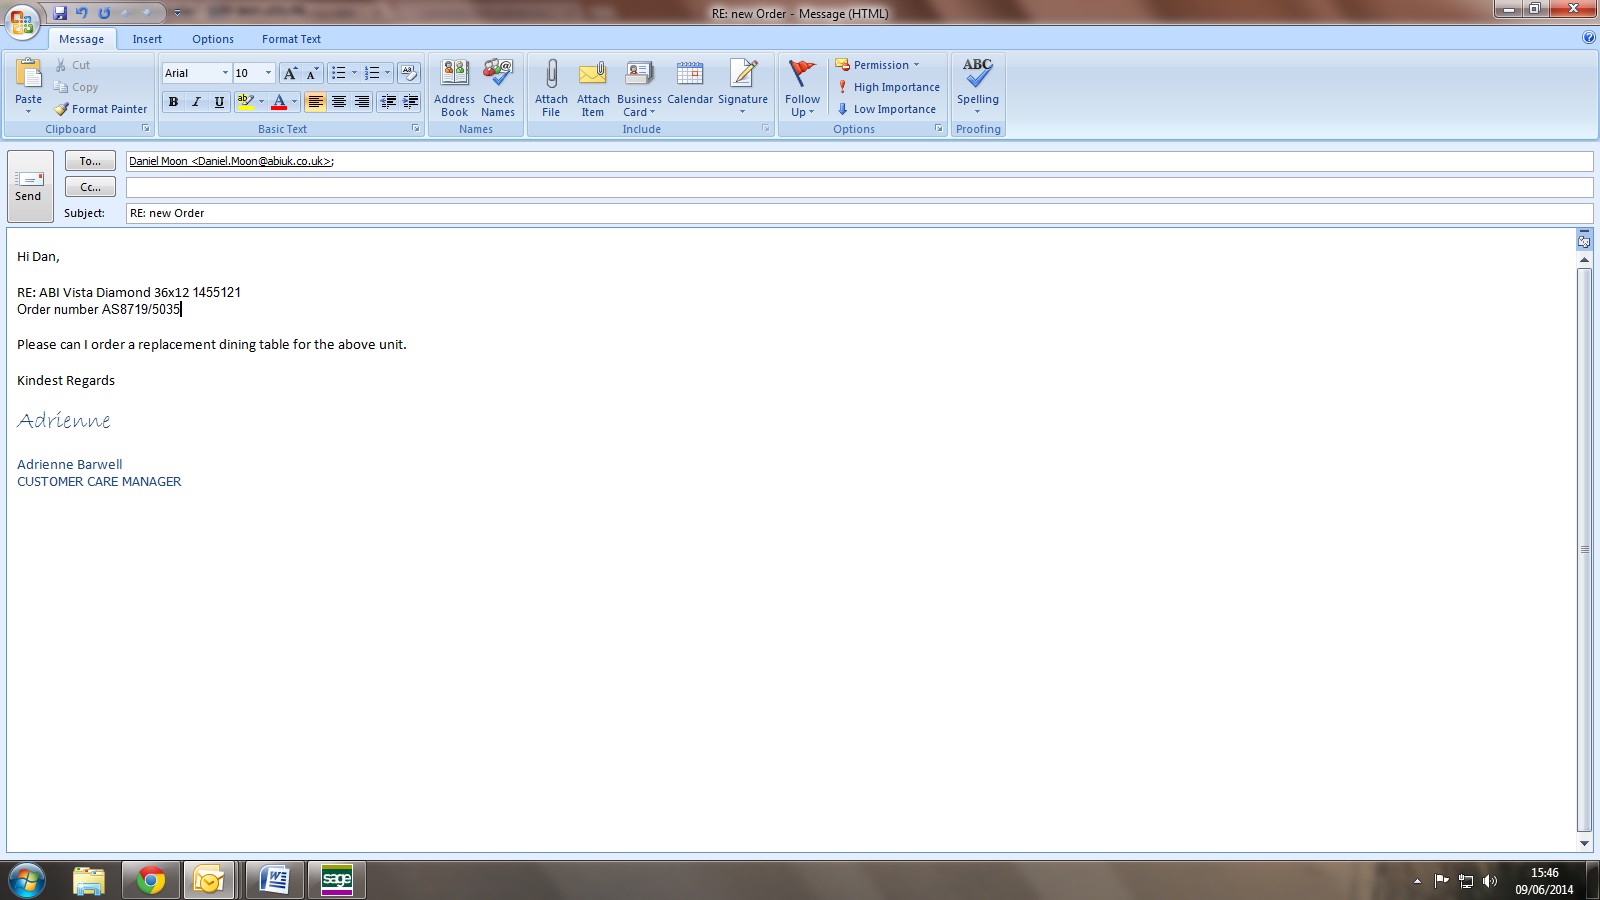Open the Format Text tab

(291, 39)
